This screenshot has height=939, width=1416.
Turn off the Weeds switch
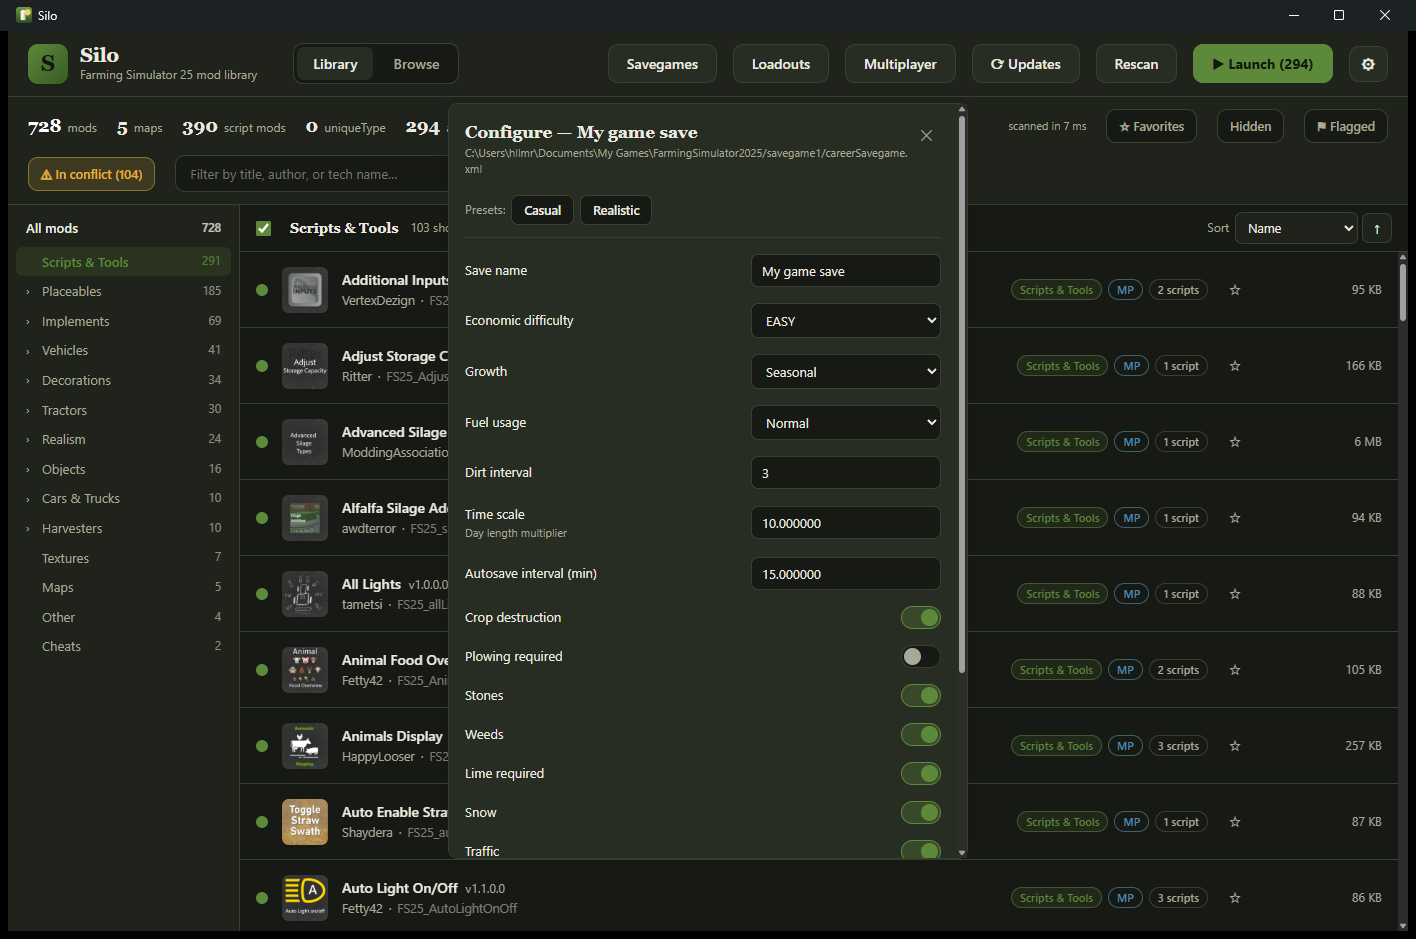(920, 735)
